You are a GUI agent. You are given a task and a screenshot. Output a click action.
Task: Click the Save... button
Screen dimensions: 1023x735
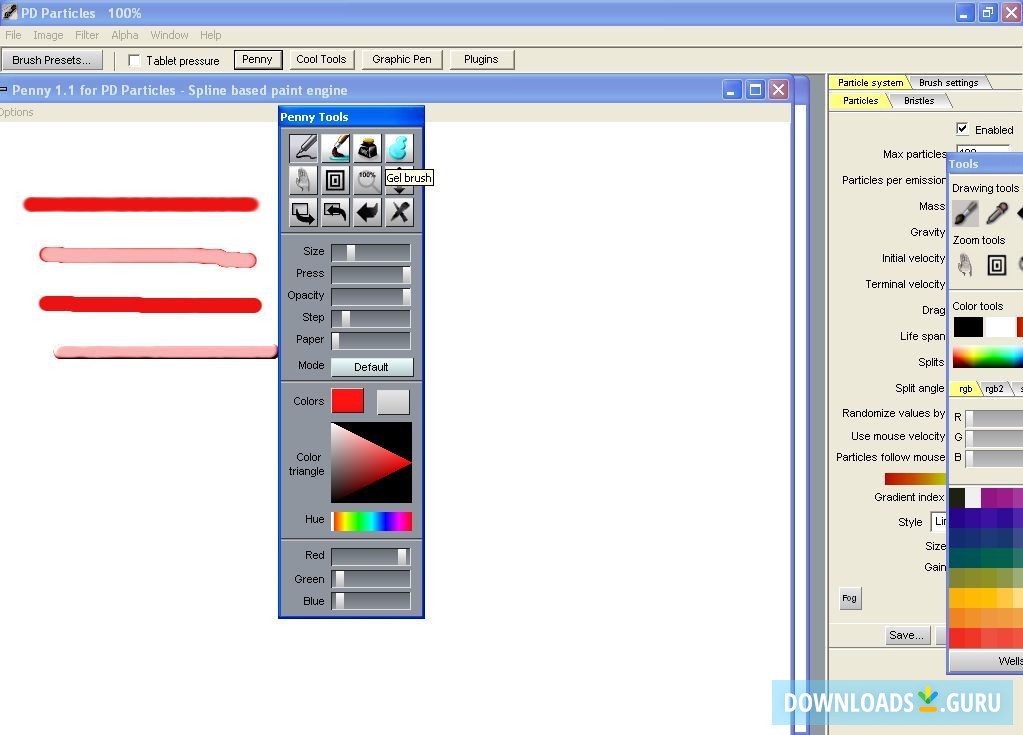(x=906, y=635)
